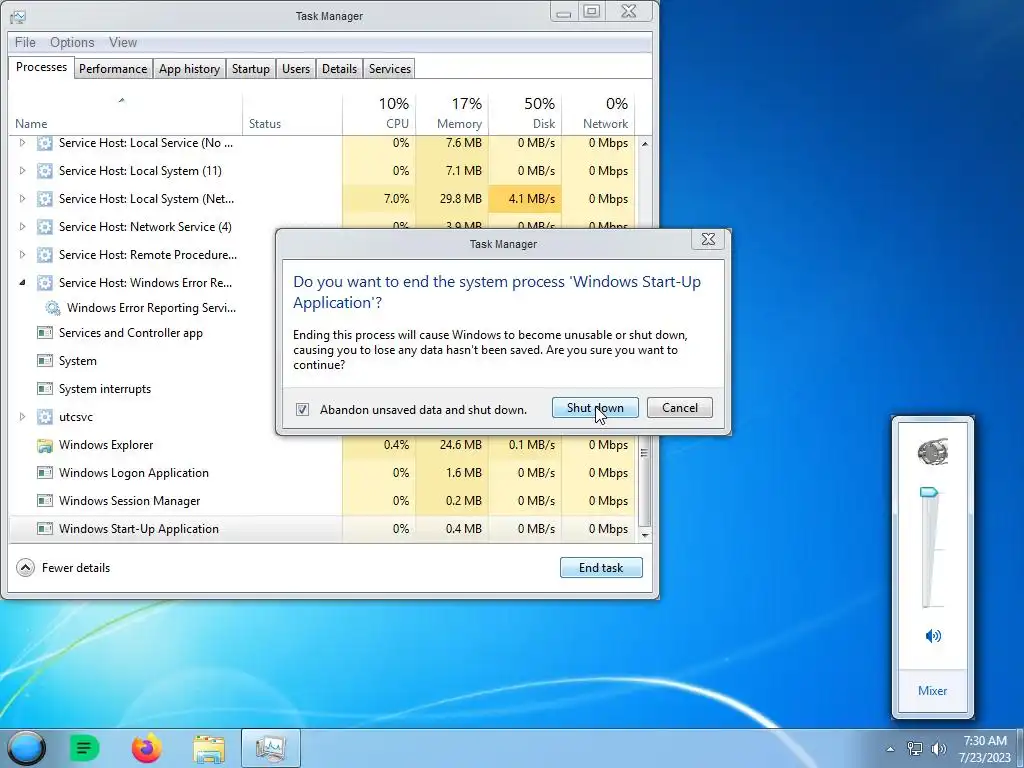Click gear icon of Service Host: Local System (Net...
The image size is (1024, 768).
pos(44,199)
